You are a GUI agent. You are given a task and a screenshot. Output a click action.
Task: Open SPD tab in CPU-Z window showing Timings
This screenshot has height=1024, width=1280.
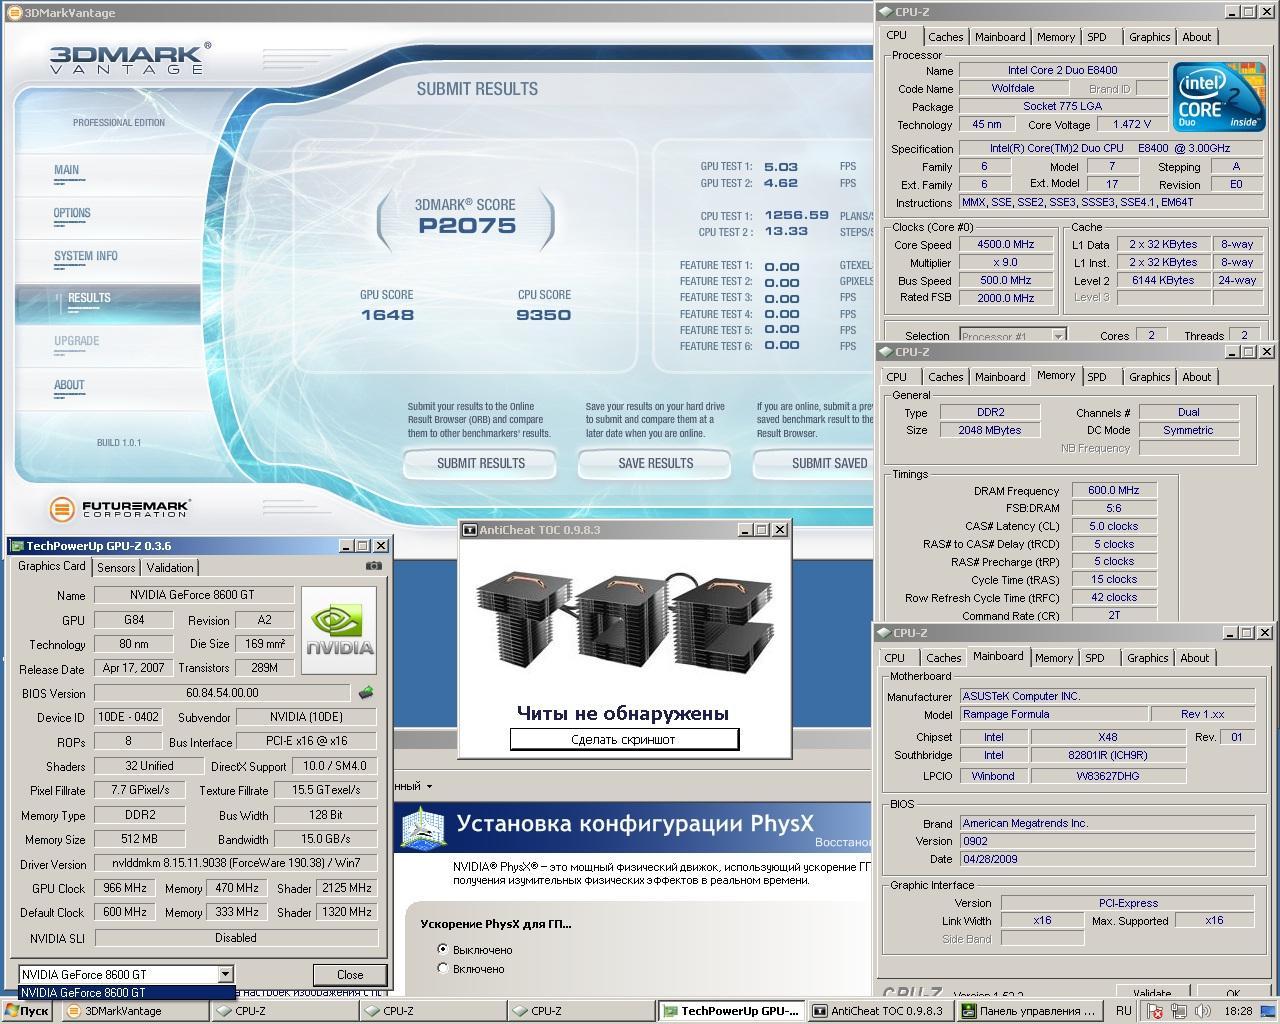pos(1097,377)
